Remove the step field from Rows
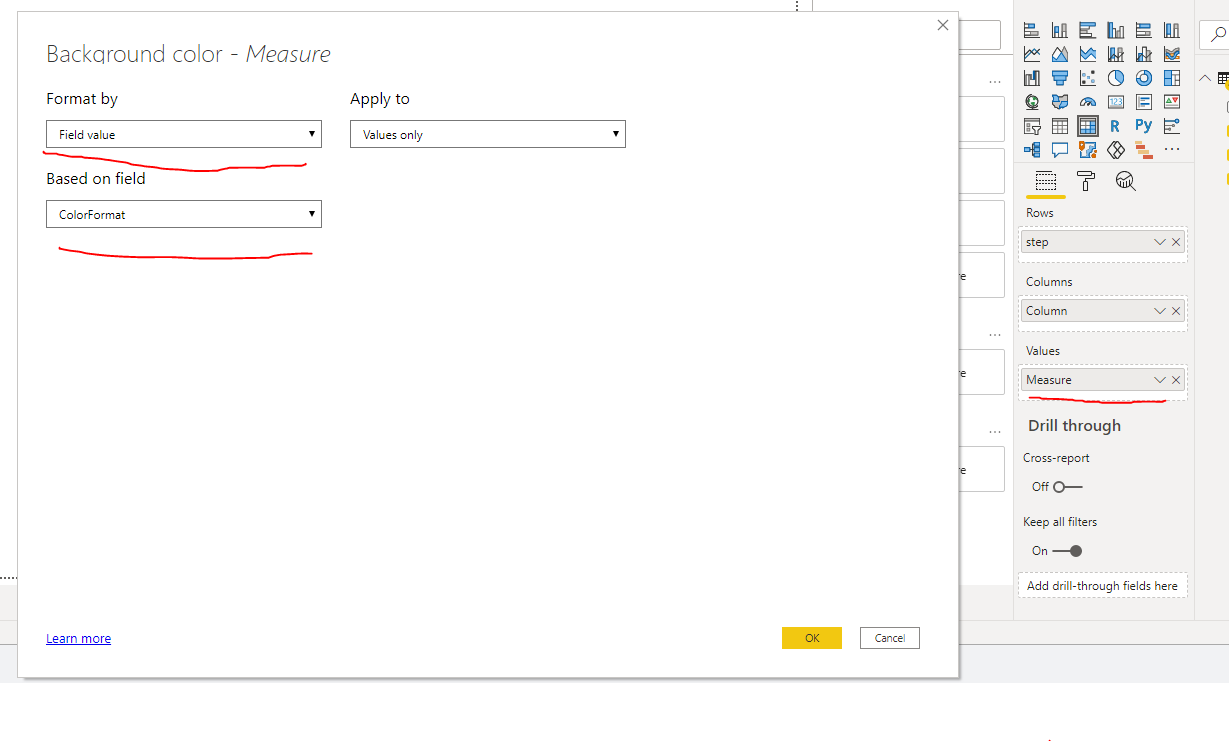 (1176, 242)
